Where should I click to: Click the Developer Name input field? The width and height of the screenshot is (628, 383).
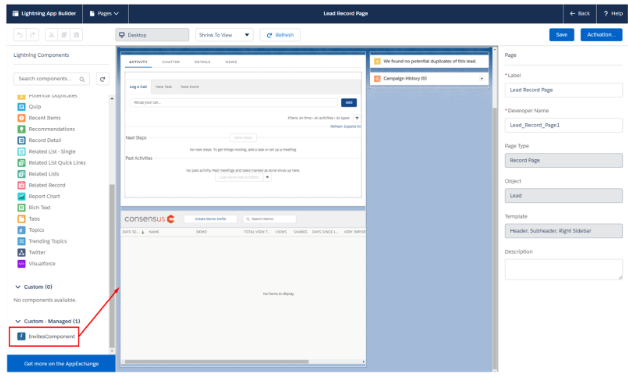pos(564,125)
